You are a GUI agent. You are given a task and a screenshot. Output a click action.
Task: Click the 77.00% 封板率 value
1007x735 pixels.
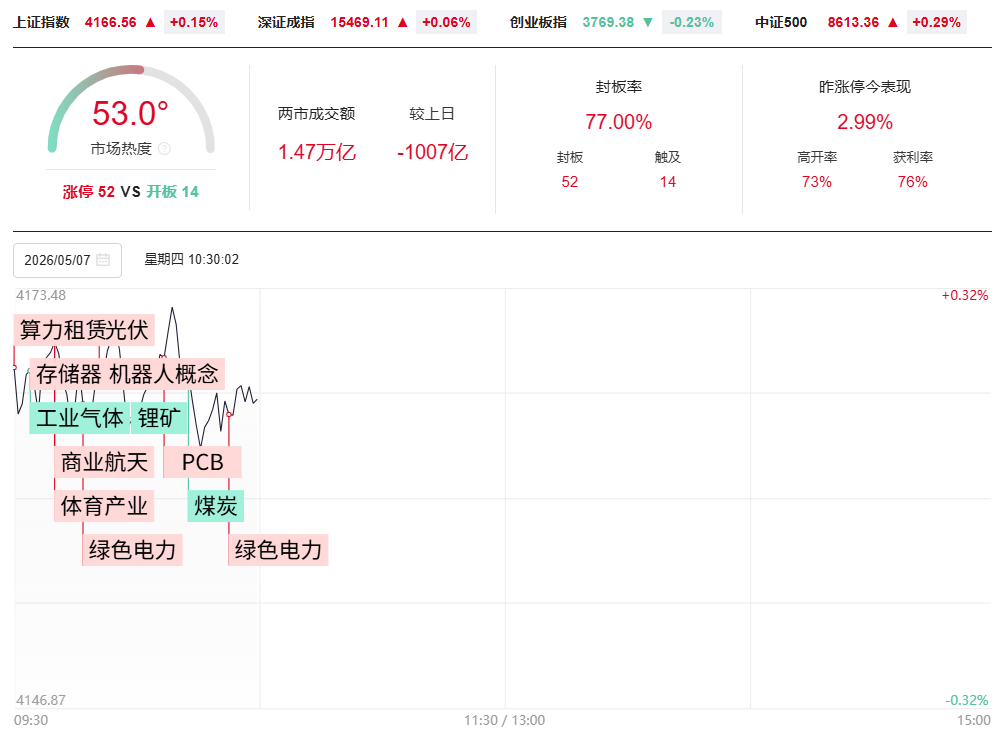pyautogui.click(x=618, y=121)
